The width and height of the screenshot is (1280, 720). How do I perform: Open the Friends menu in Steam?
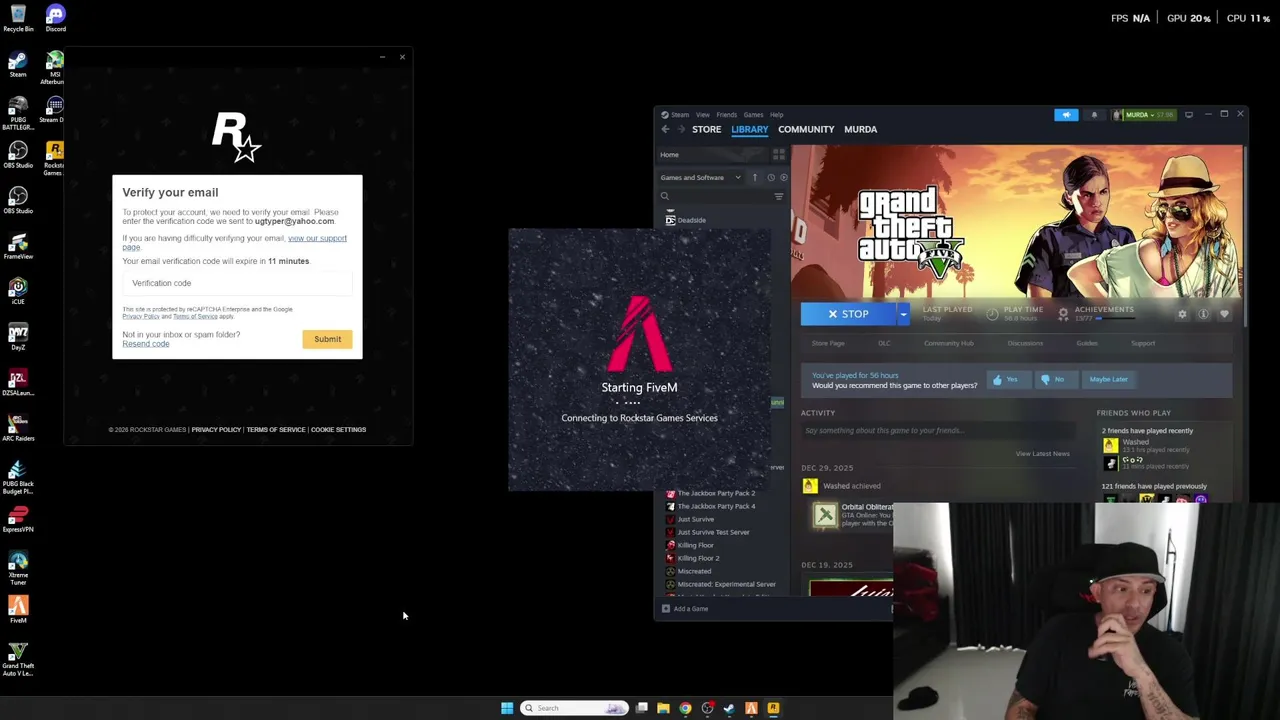727,115
